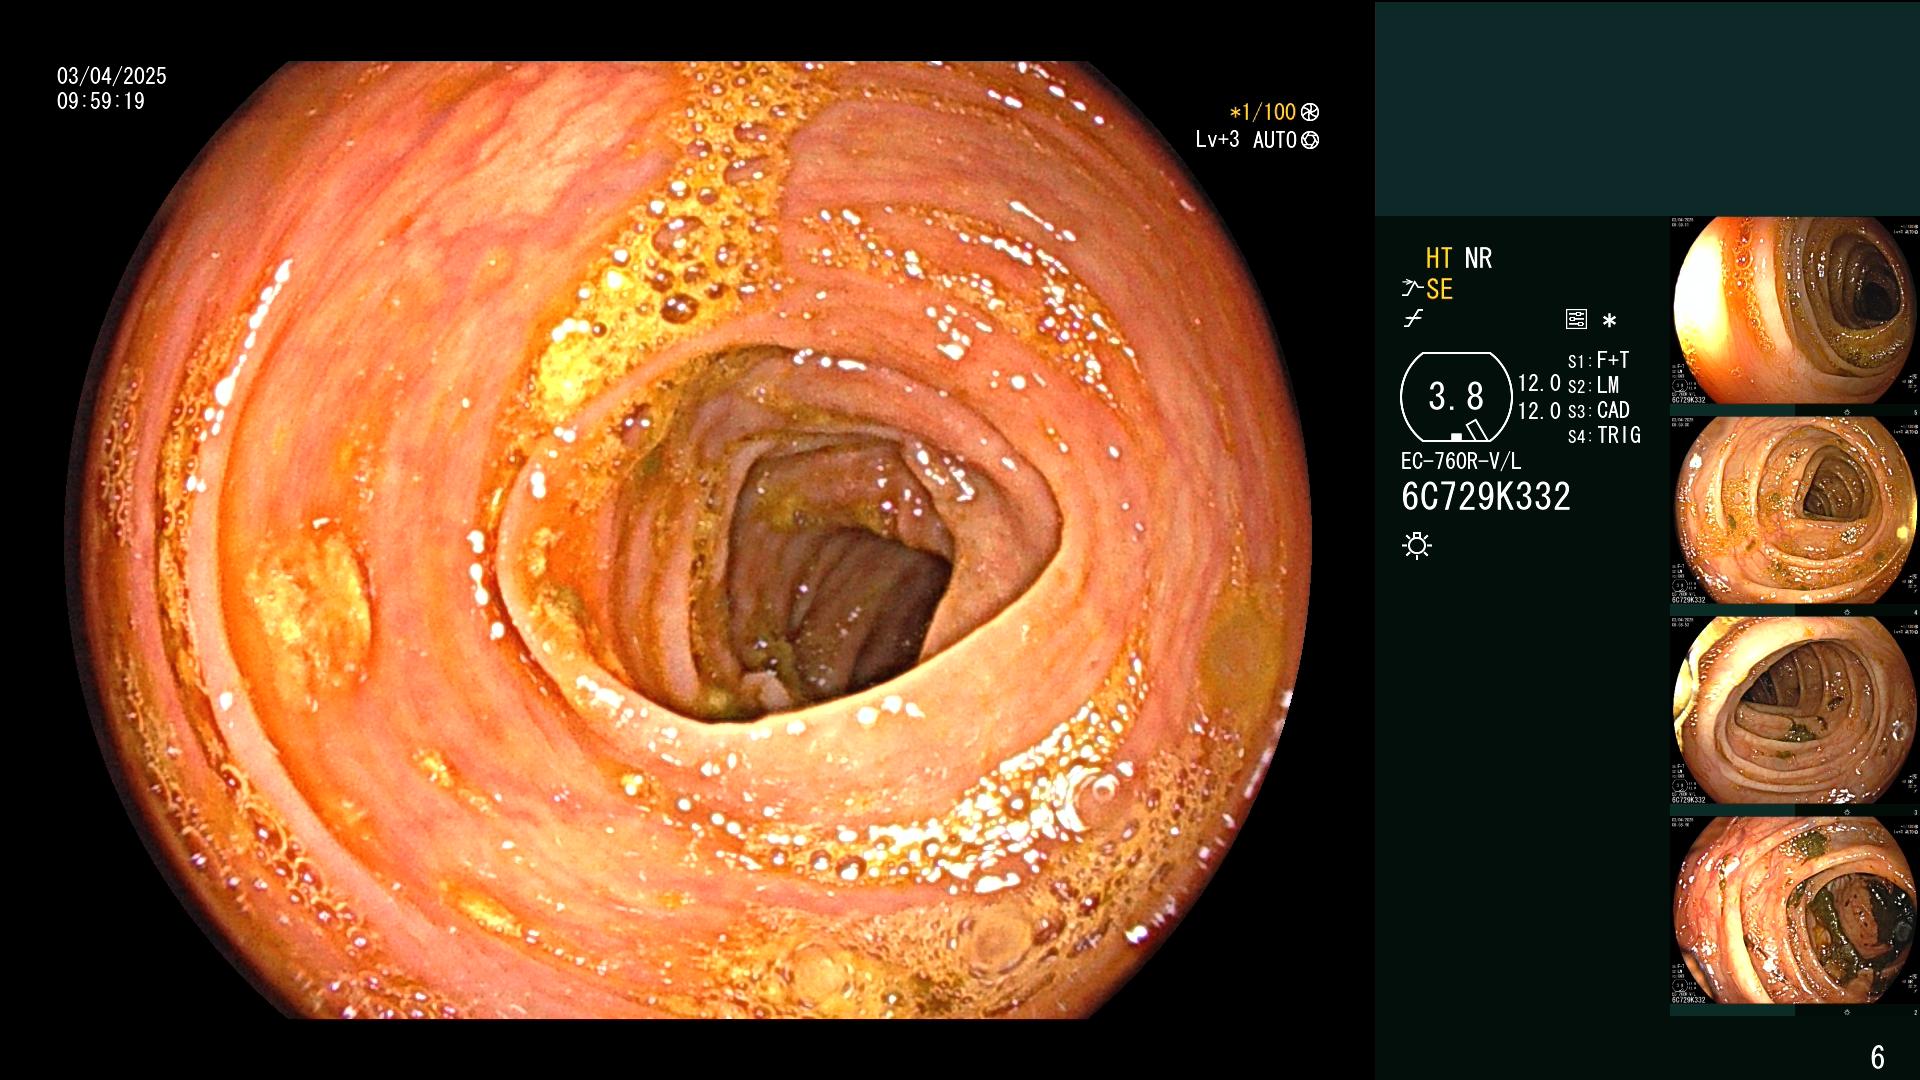Click the light source lamp icon

pos(1417,545)
